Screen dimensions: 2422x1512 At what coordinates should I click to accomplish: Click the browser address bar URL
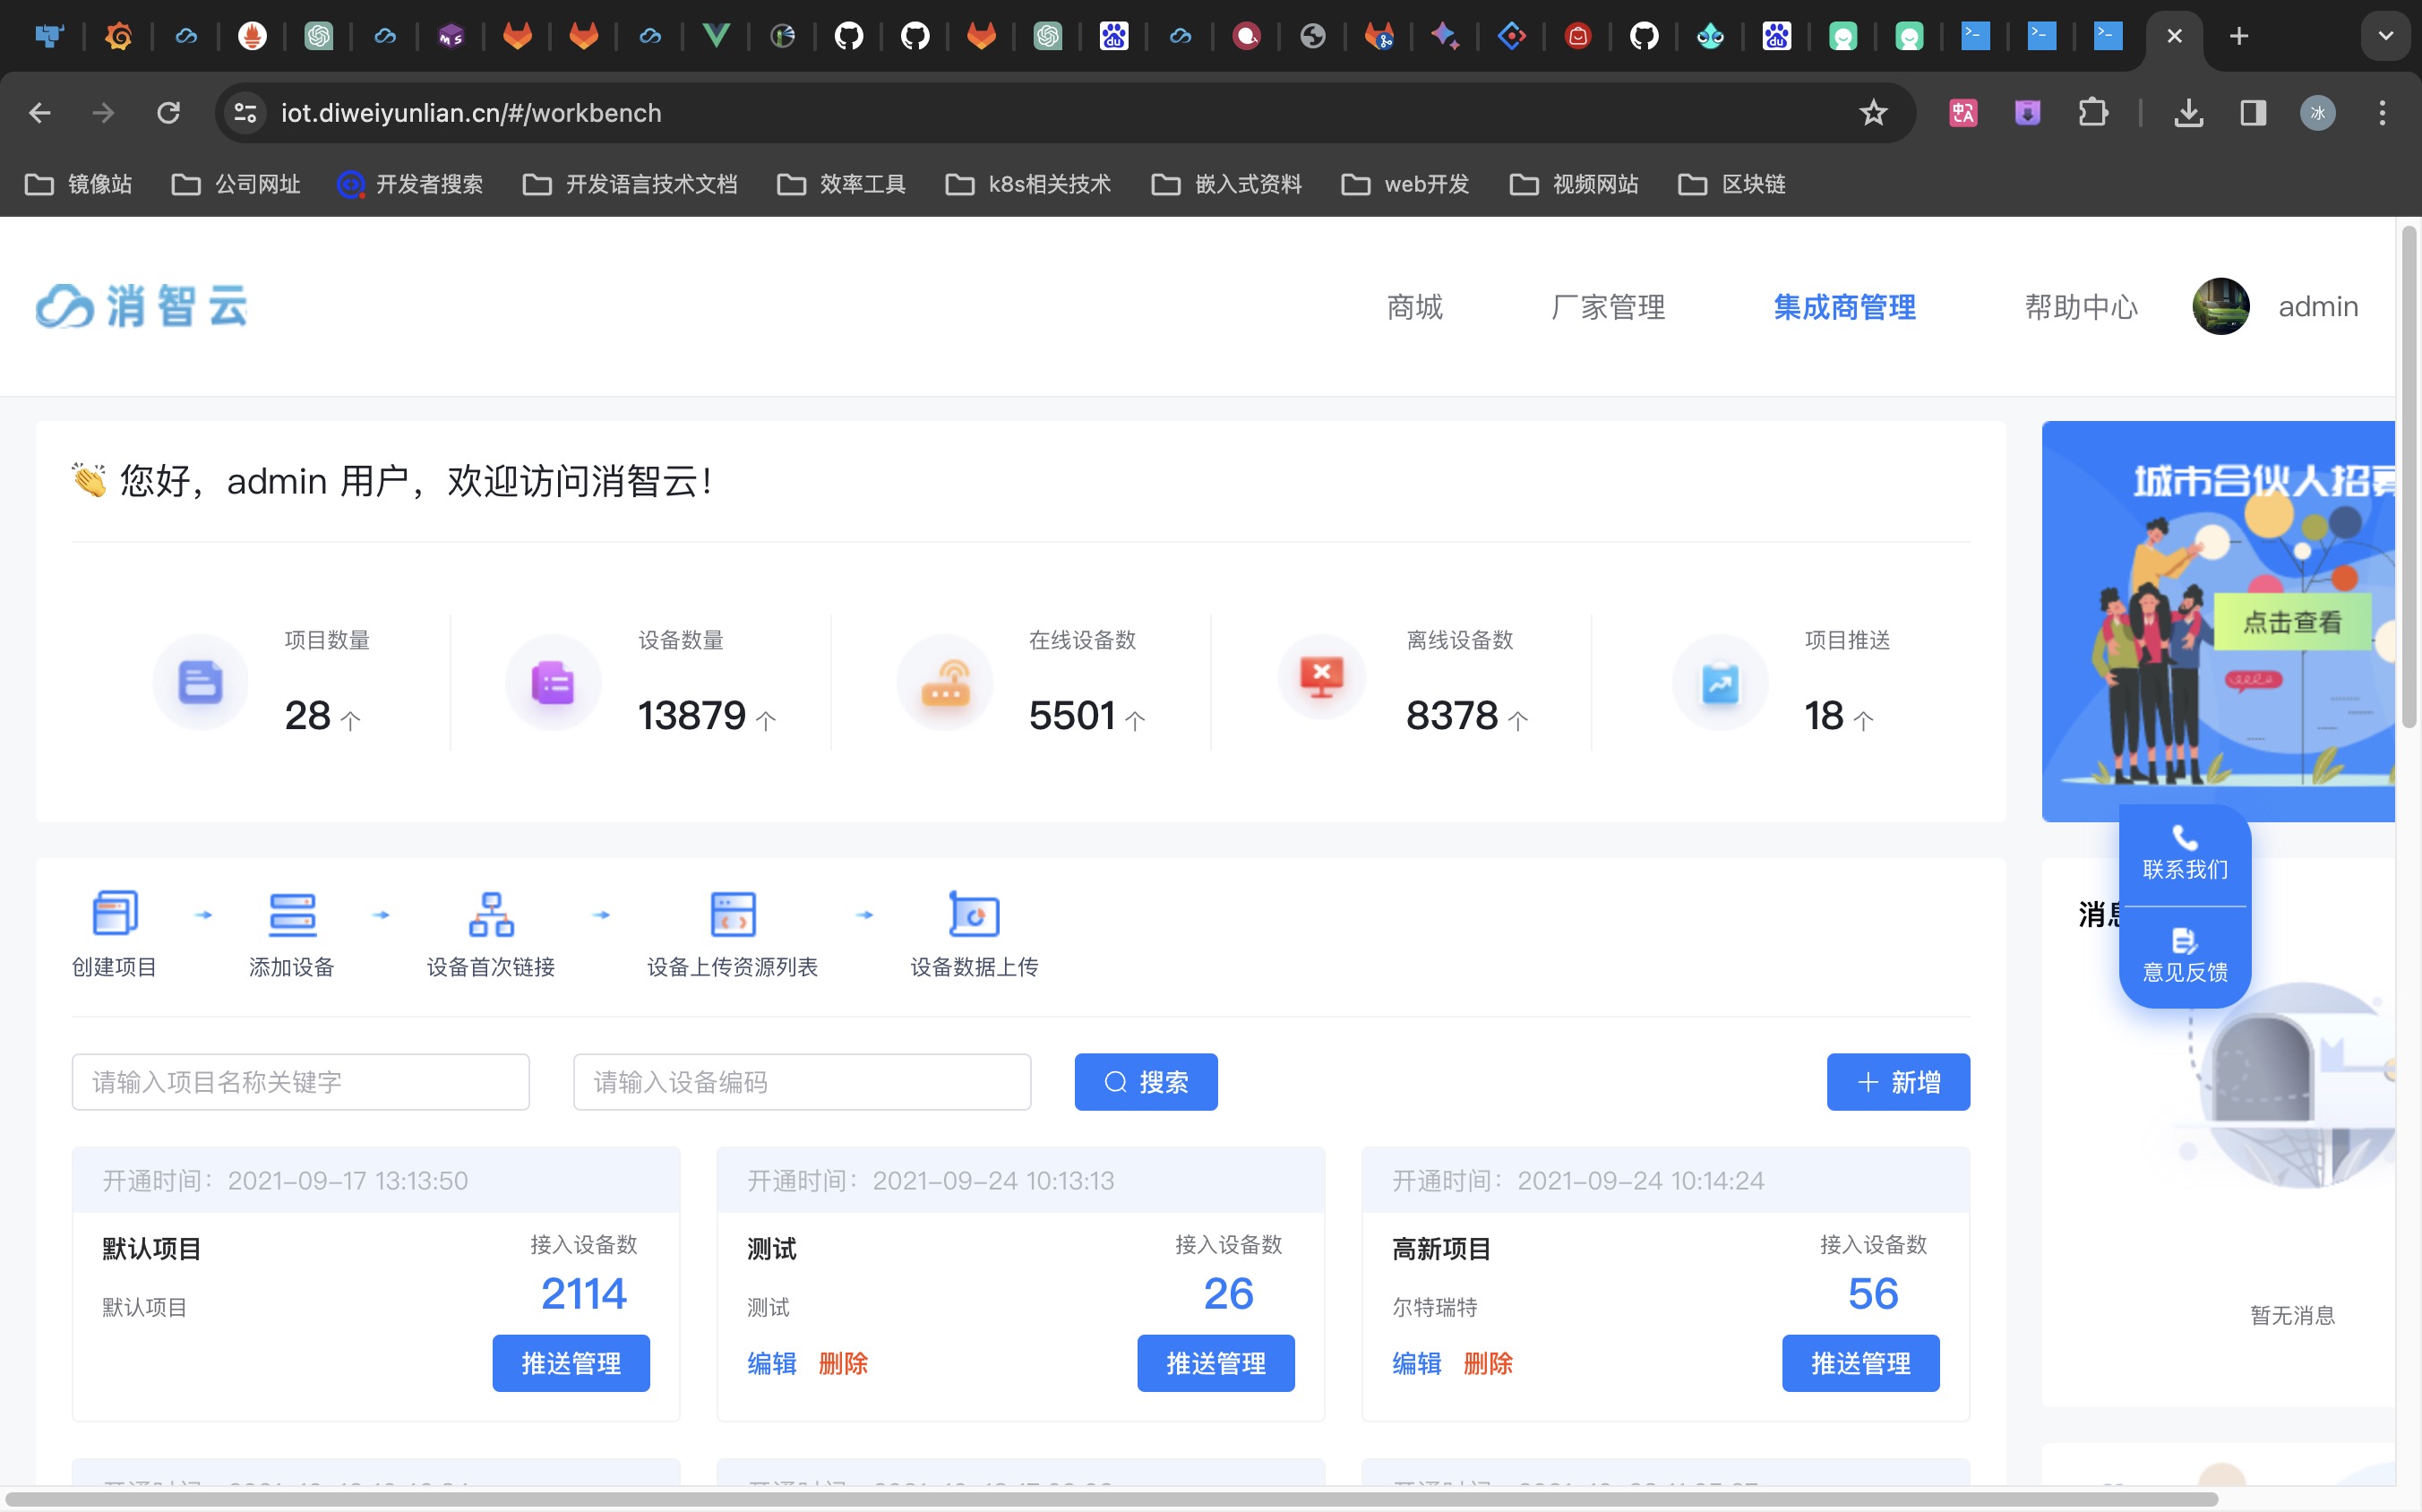[x=471, y=113]
